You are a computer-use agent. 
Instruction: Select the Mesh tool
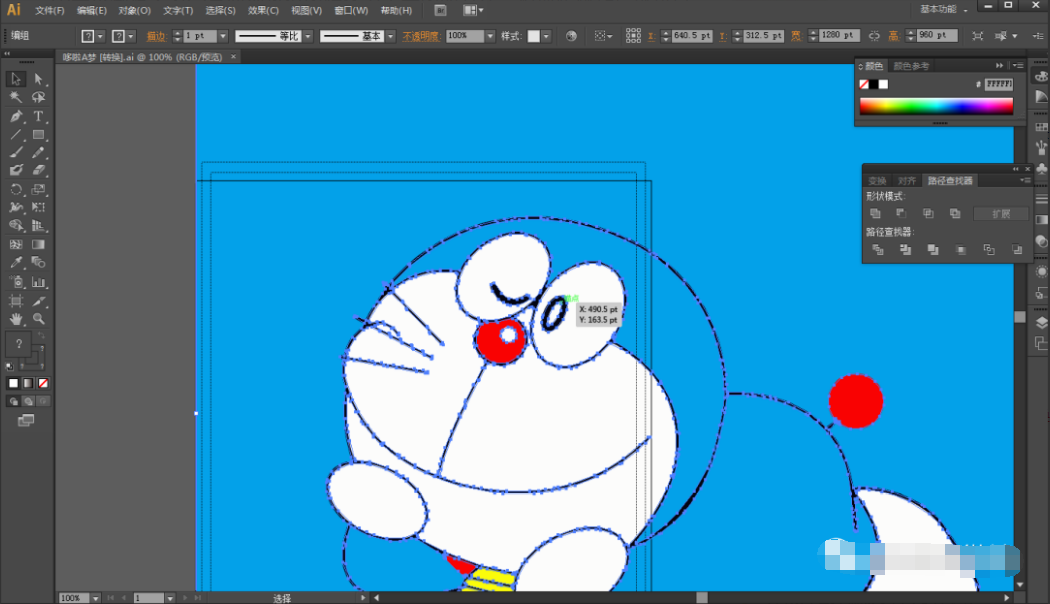15,244
